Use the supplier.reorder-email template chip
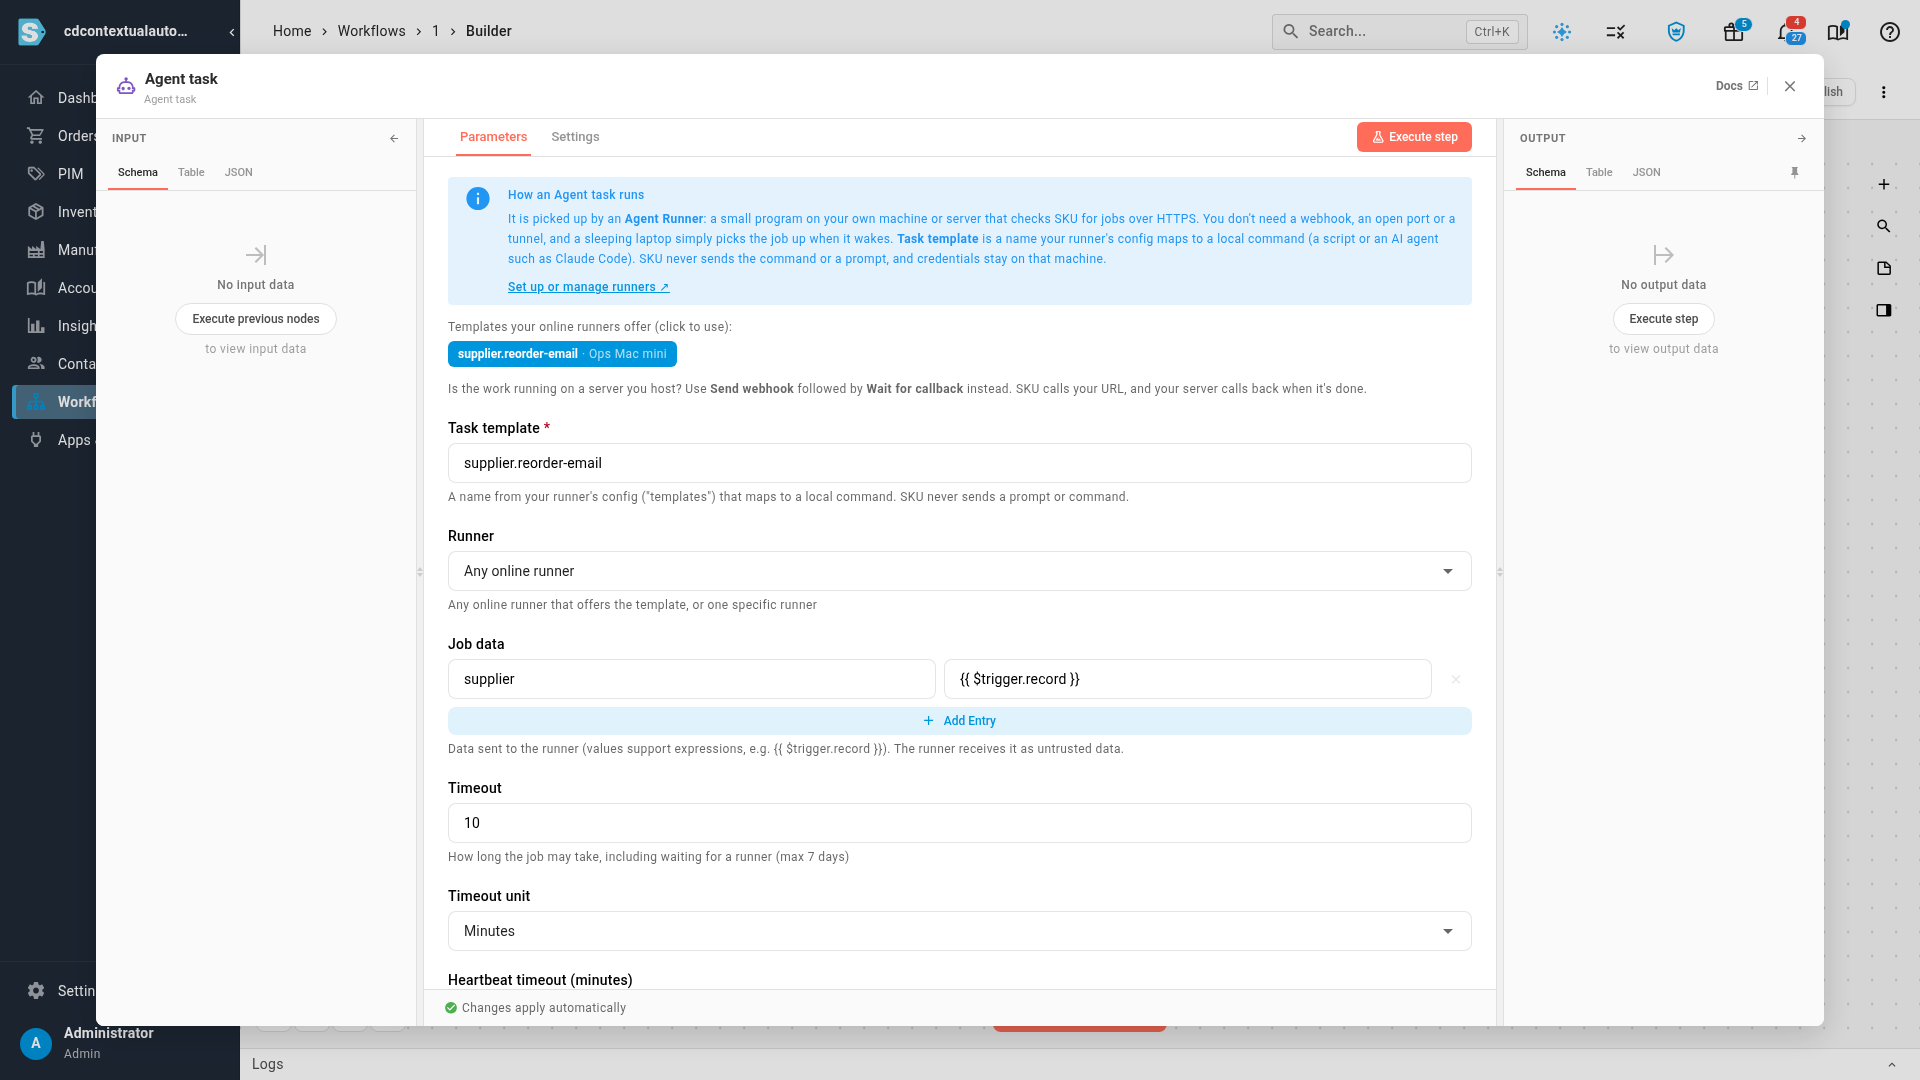The image size is (1920, 1080). click(562, 354)
